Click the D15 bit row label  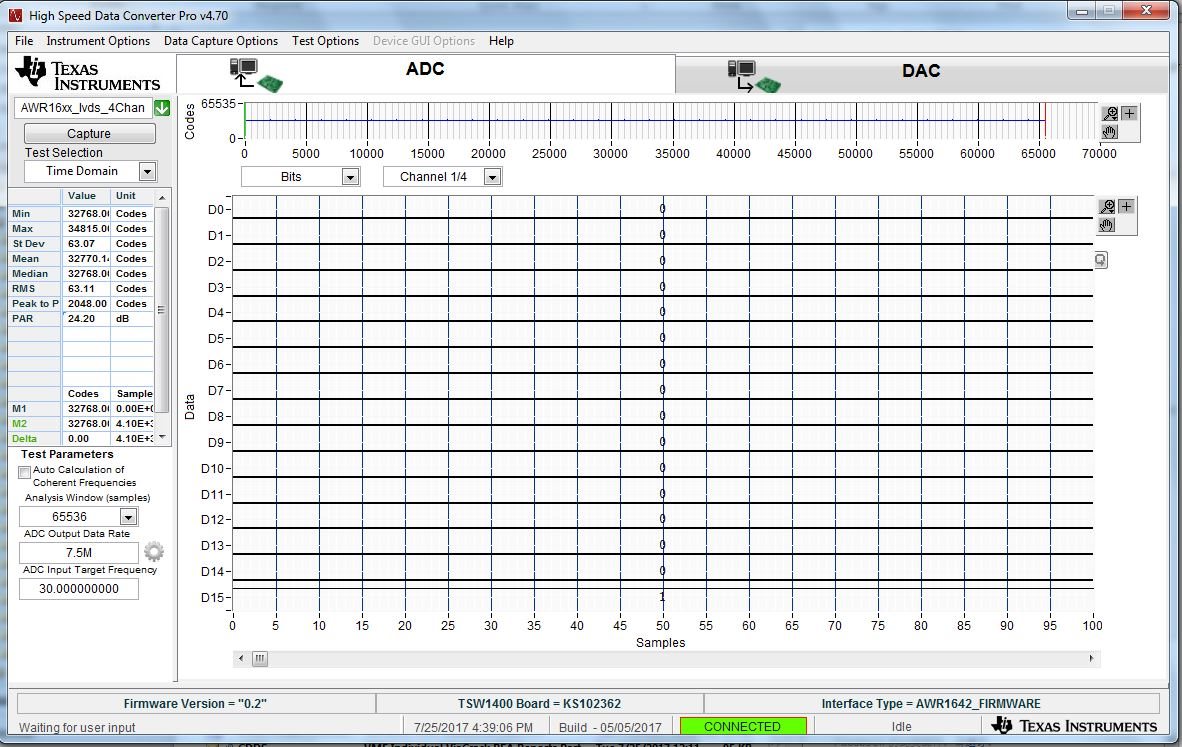(213, 598)
